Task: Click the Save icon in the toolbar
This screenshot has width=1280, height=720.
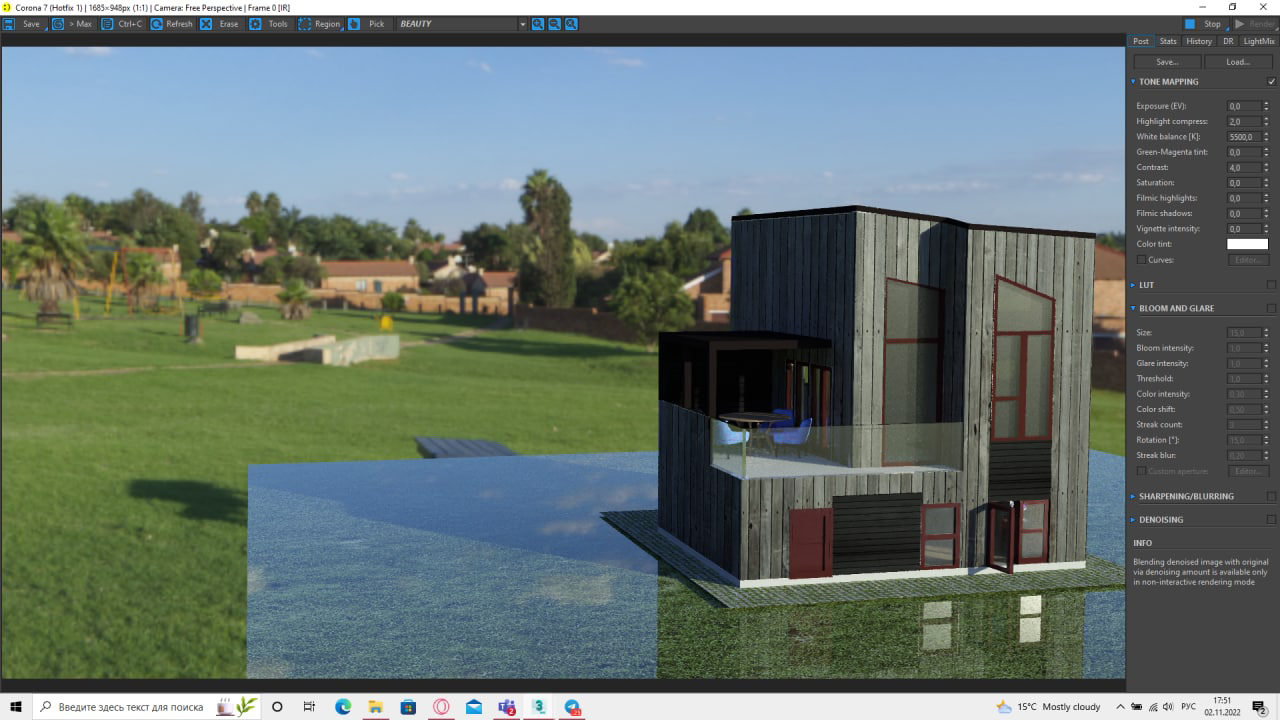Action: pyautogui.click(x=9, y=24)
